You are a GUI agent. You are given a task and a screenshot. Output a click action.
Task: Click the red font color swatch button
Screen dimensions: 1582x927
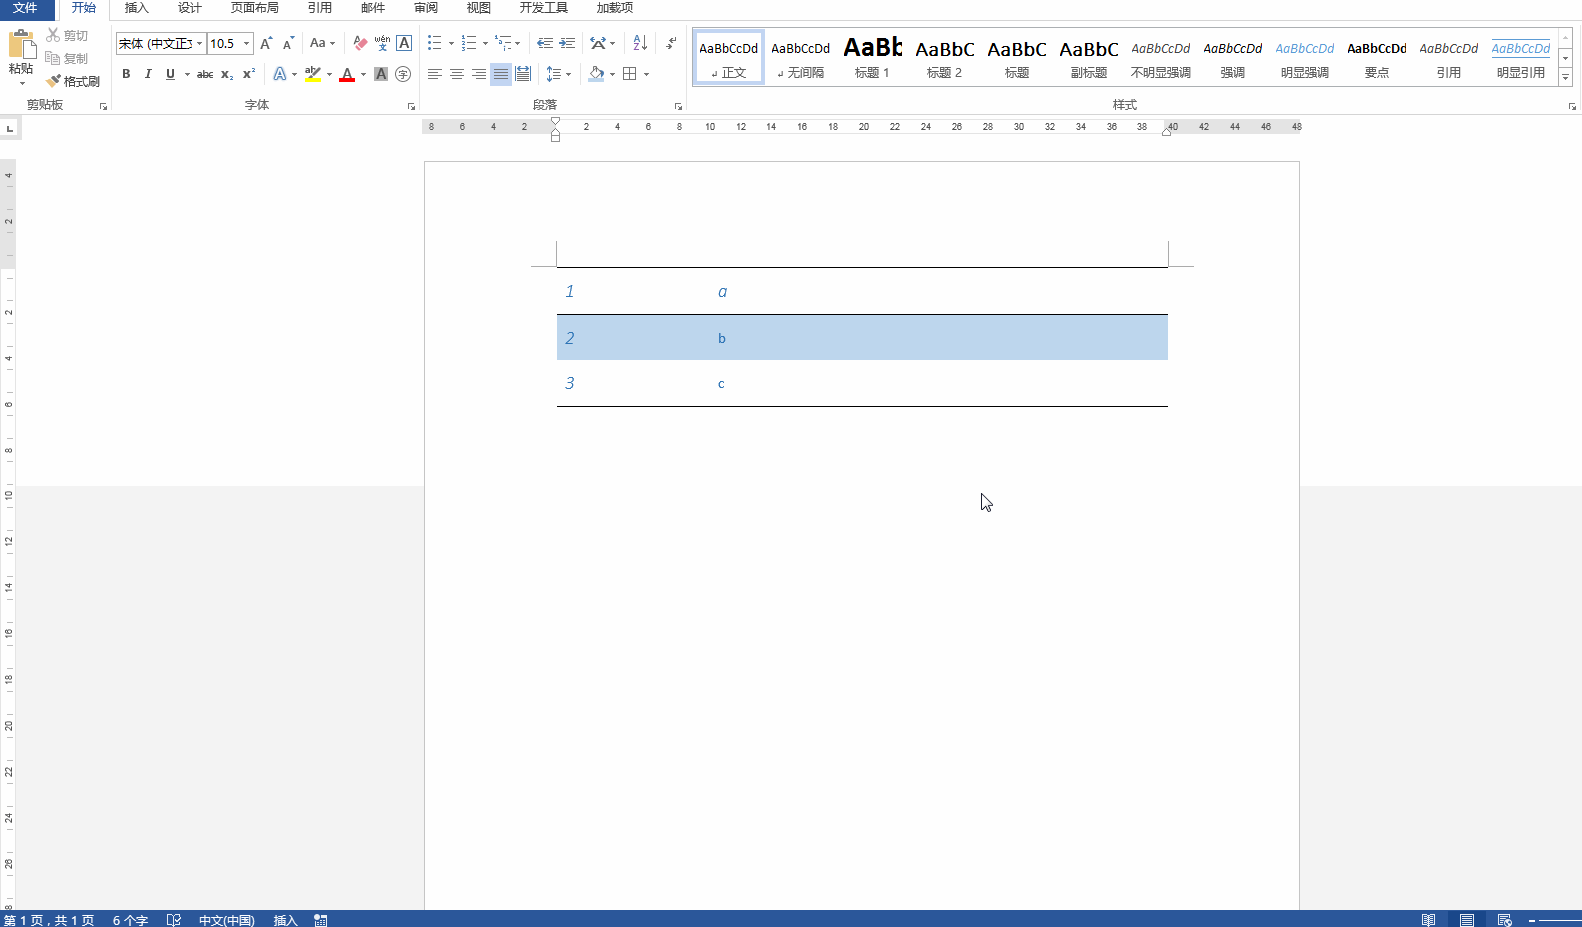[x=347, y=74]
